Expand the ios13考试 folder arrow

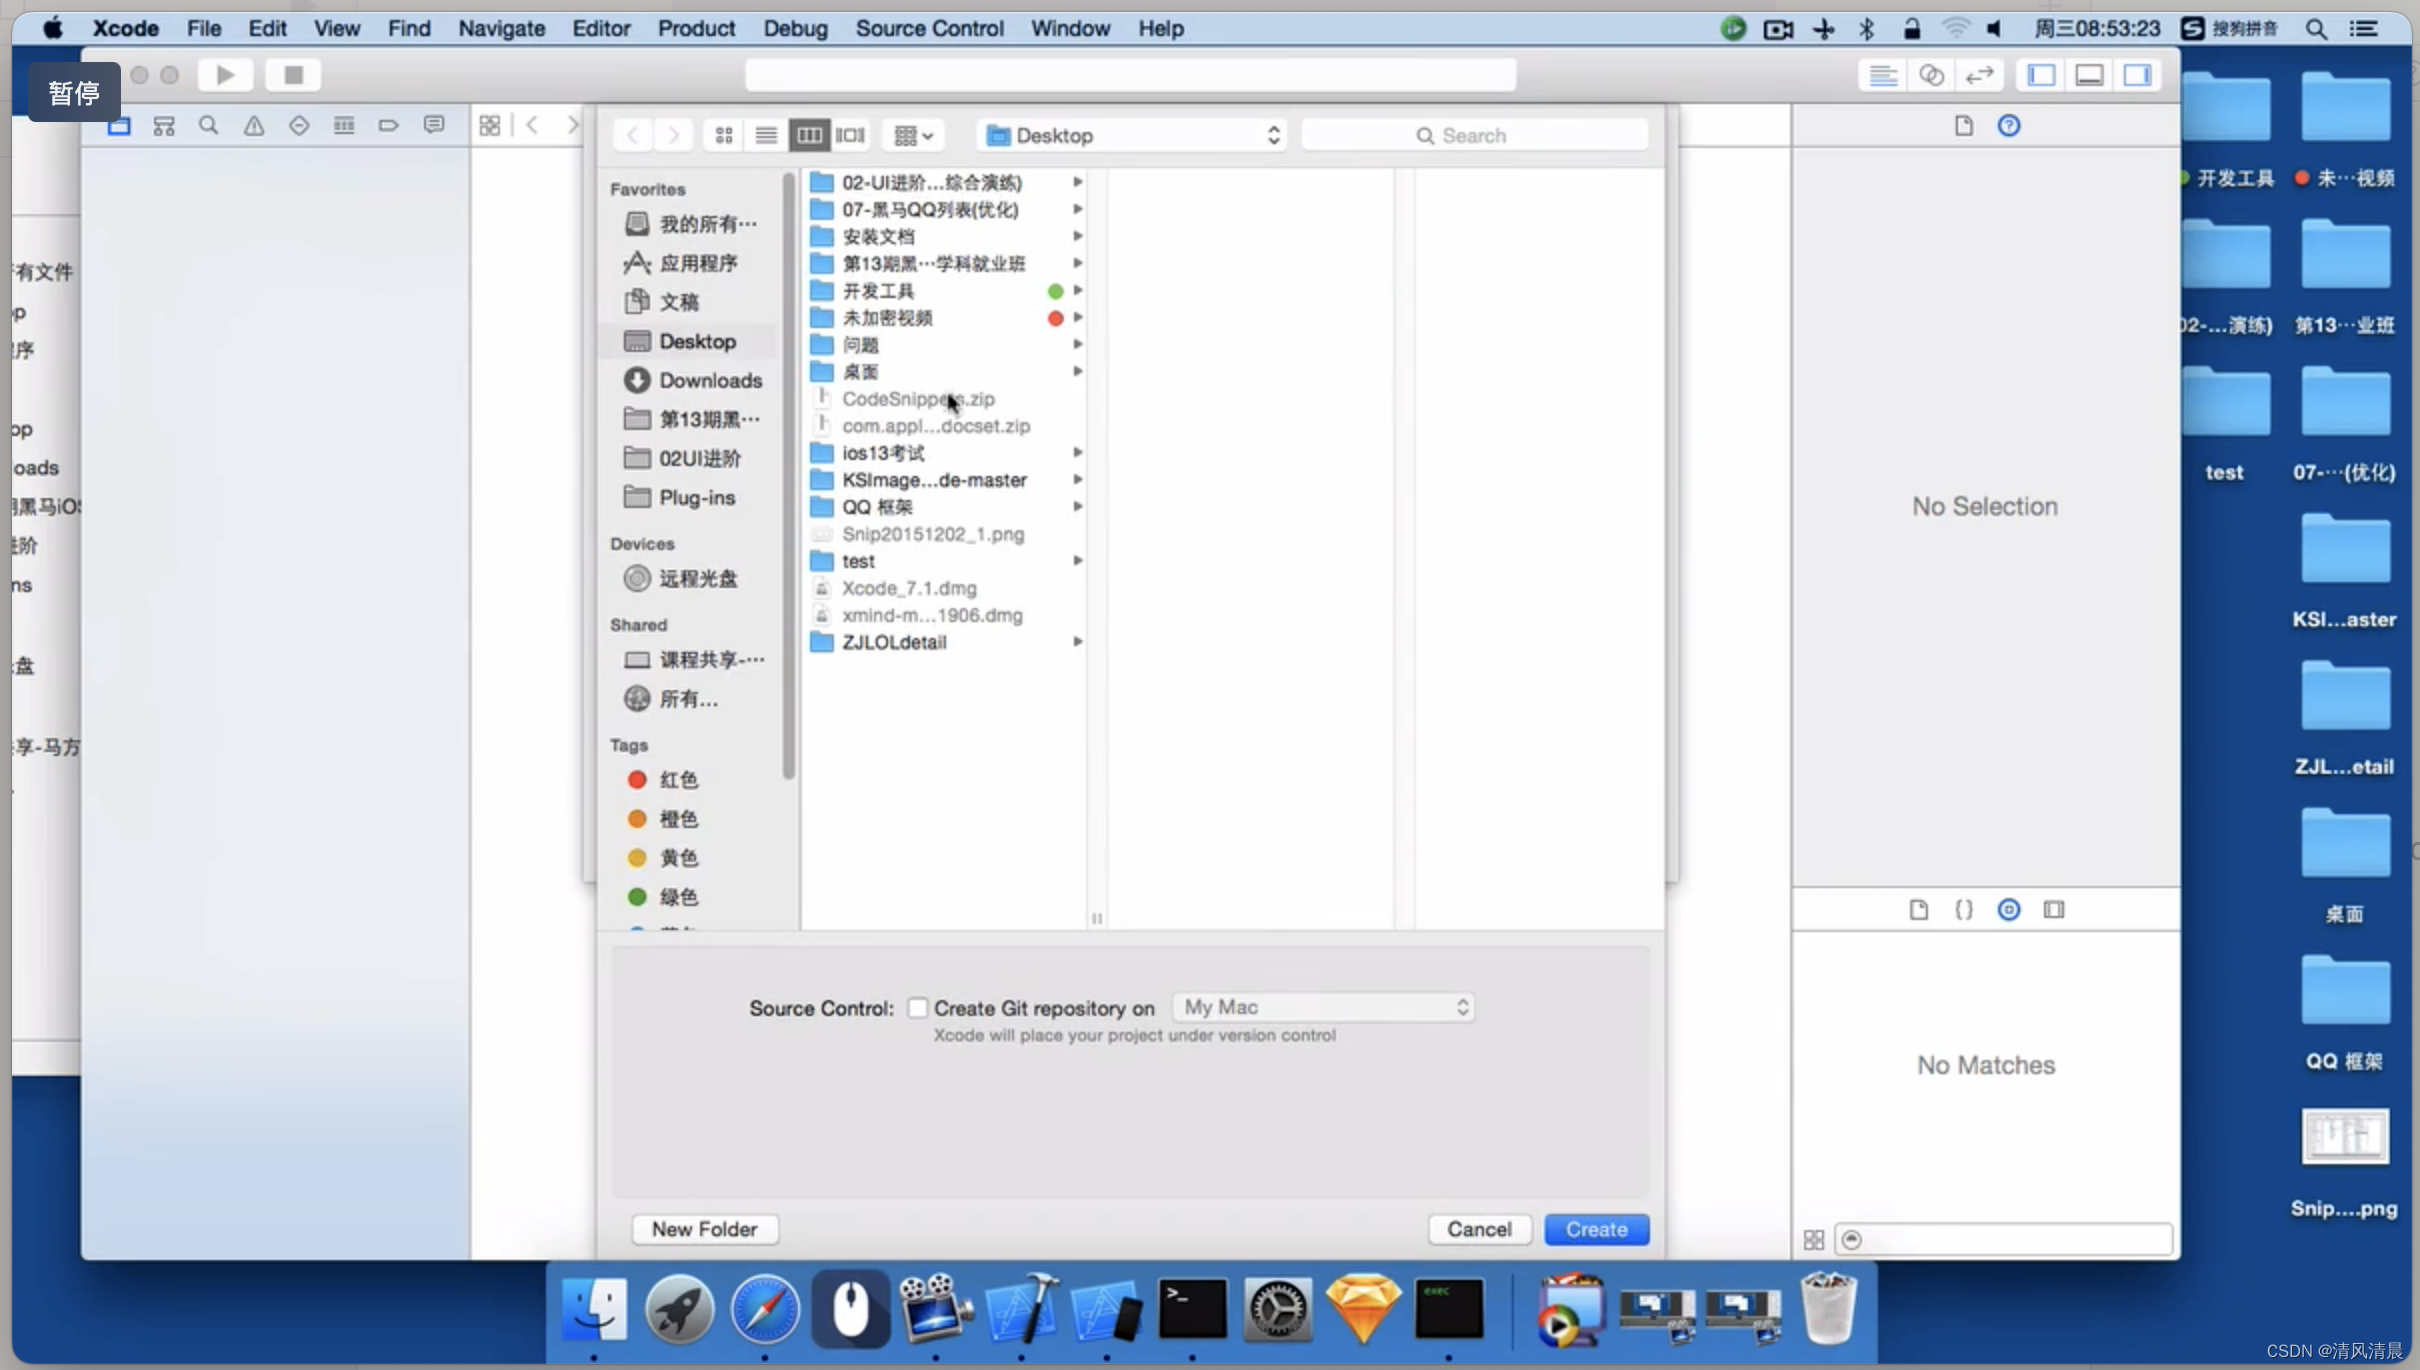pyautogui.click(x=1077, y=453)
